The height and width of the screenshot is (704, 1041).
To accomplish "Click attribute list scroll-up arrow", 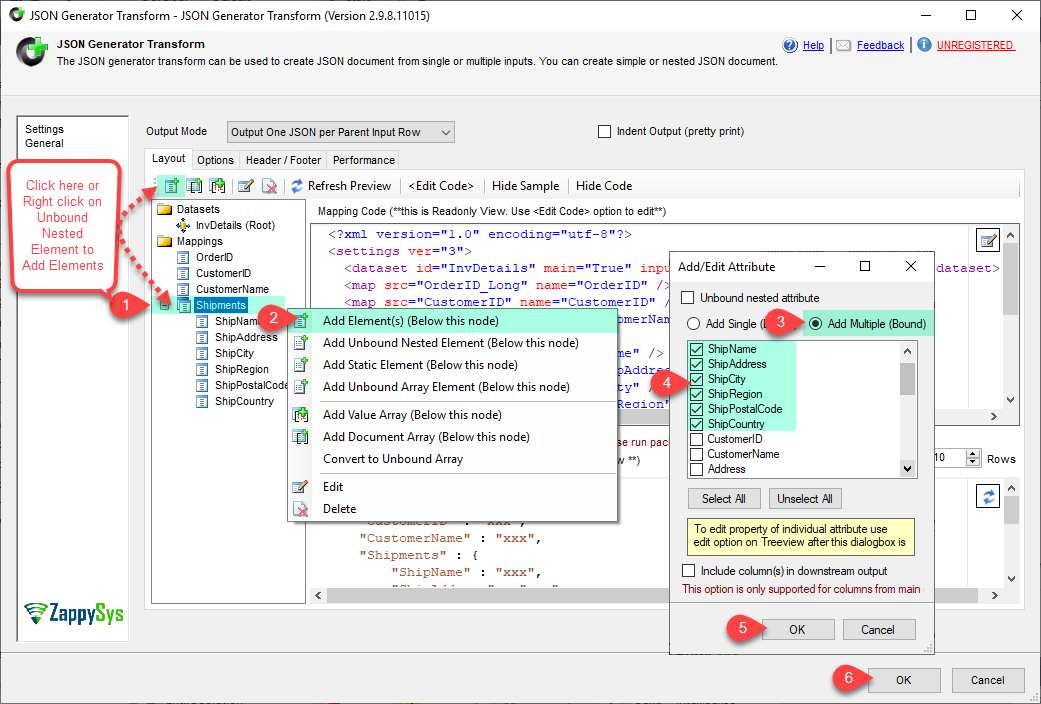I will click(908, 350).
